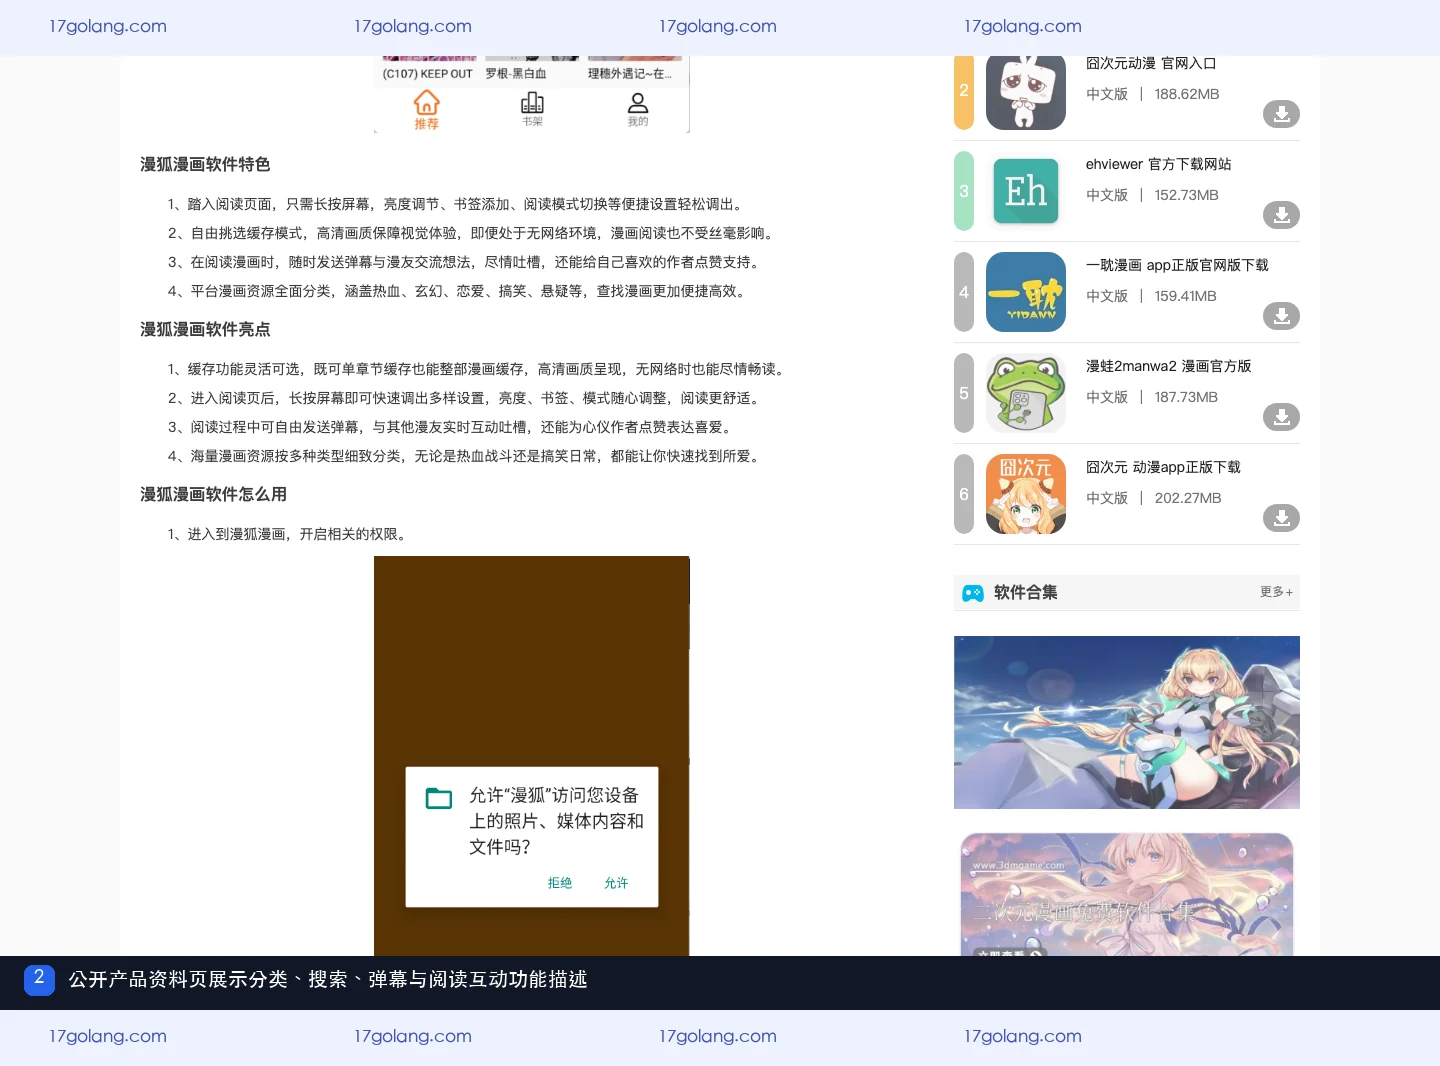Download 一耽漫画 using its arrow icon
The image size is (1440, 1066).
pyautogui.click(x=1281, y=316)
